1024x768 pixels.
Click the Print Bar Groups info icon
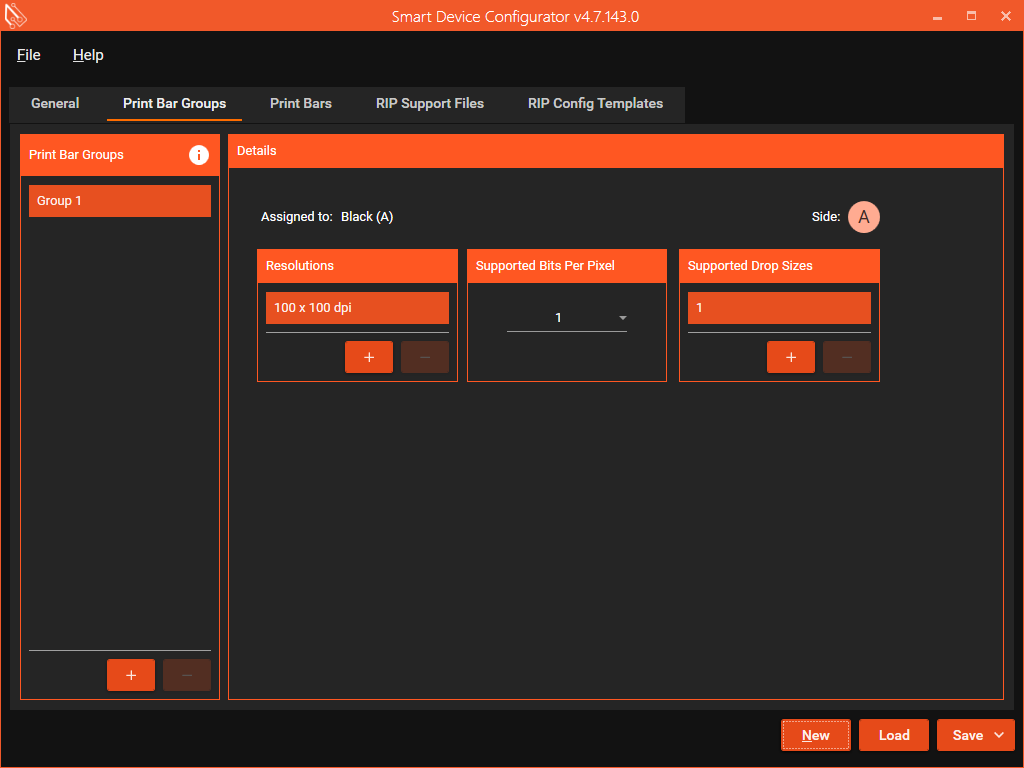199,155
